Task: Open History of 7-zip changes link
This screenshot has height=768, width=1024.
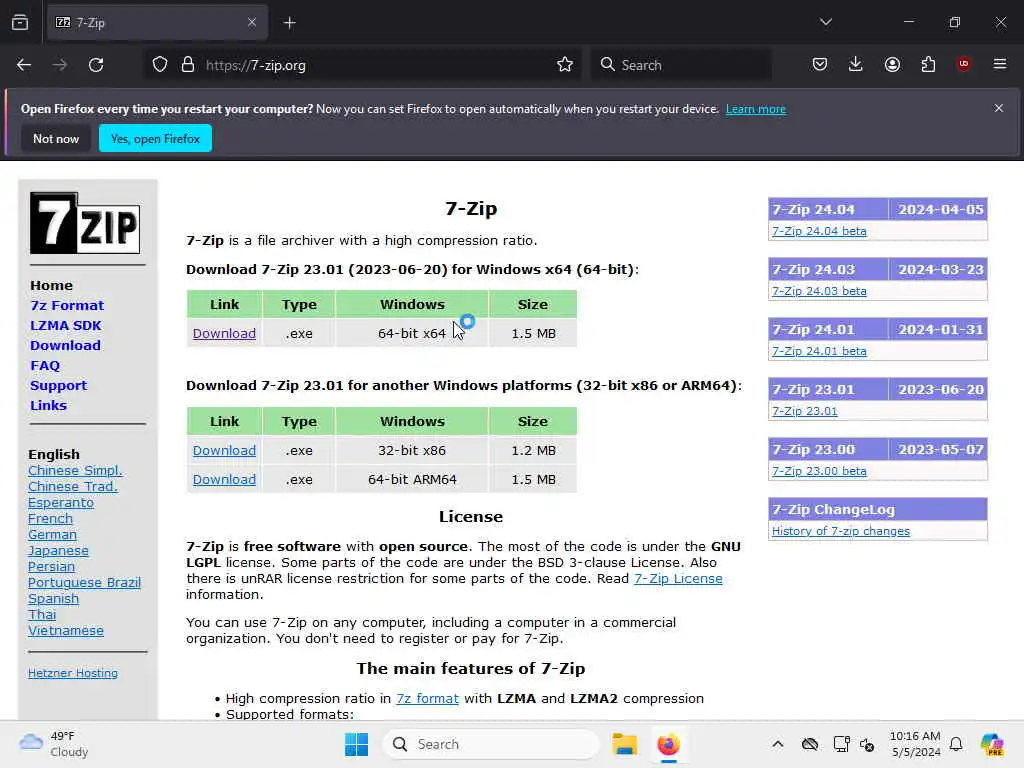Action: click(840, 532)
